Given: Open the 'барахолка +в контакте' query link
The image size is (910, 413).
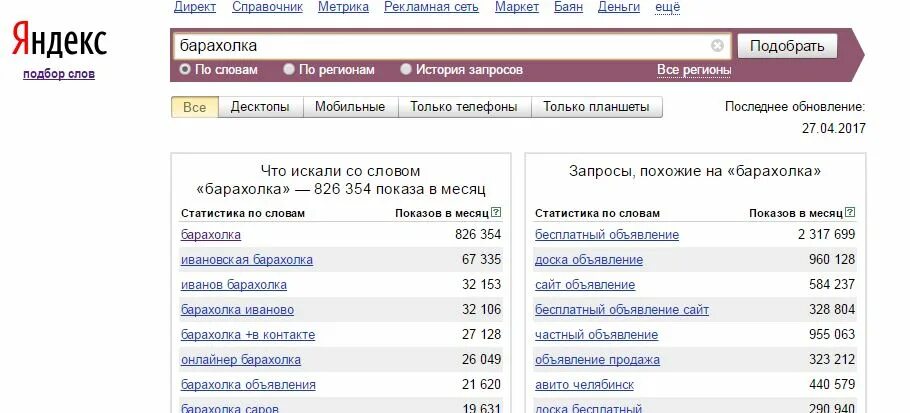Looking at the screenshot, I should click(248, 335).
